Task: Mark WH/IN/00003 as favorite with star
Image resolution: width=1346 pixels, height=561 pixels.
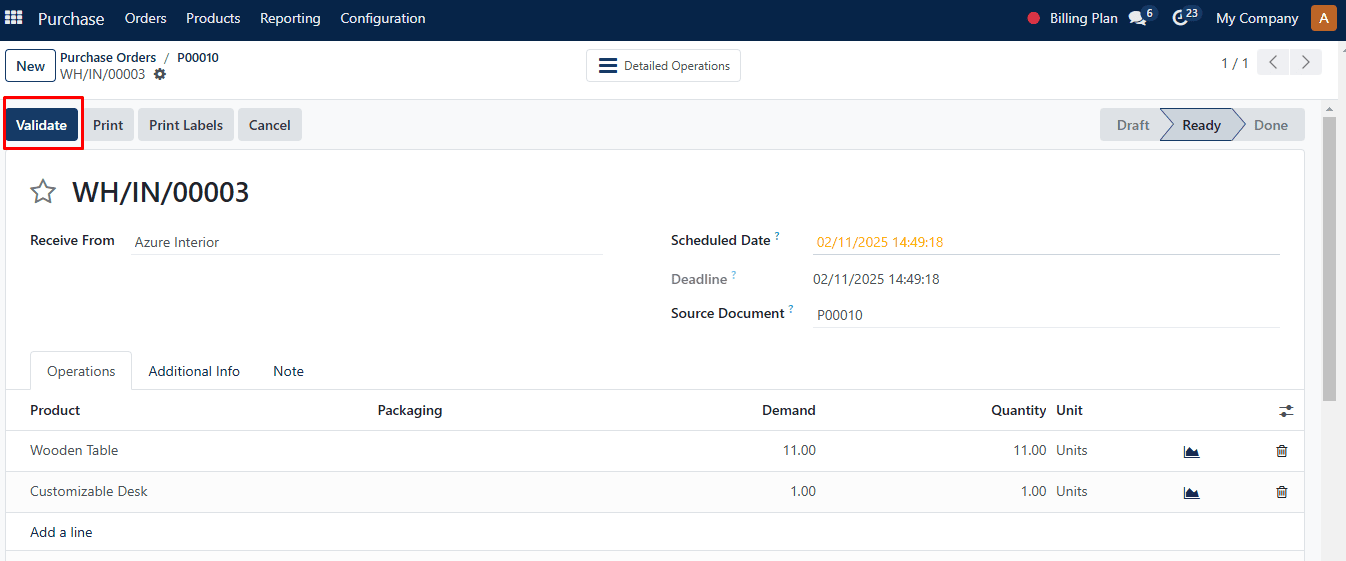Action: pos(43,192)
